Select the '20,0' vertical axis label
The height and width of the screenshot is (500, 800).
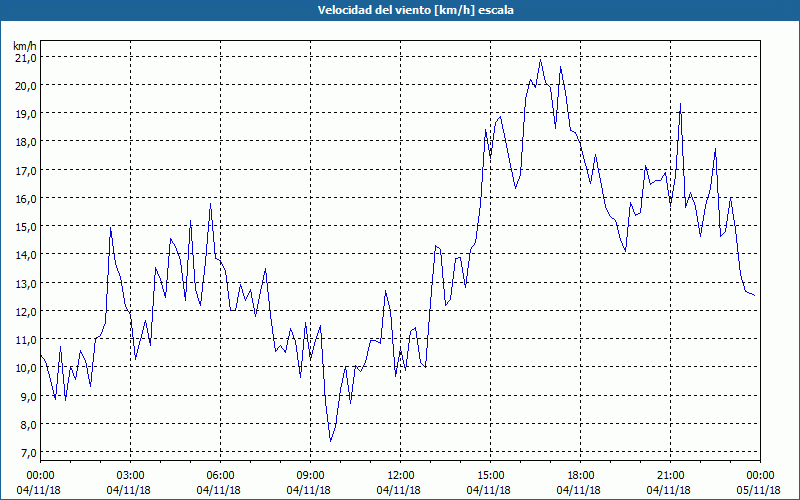click(26, 86)
